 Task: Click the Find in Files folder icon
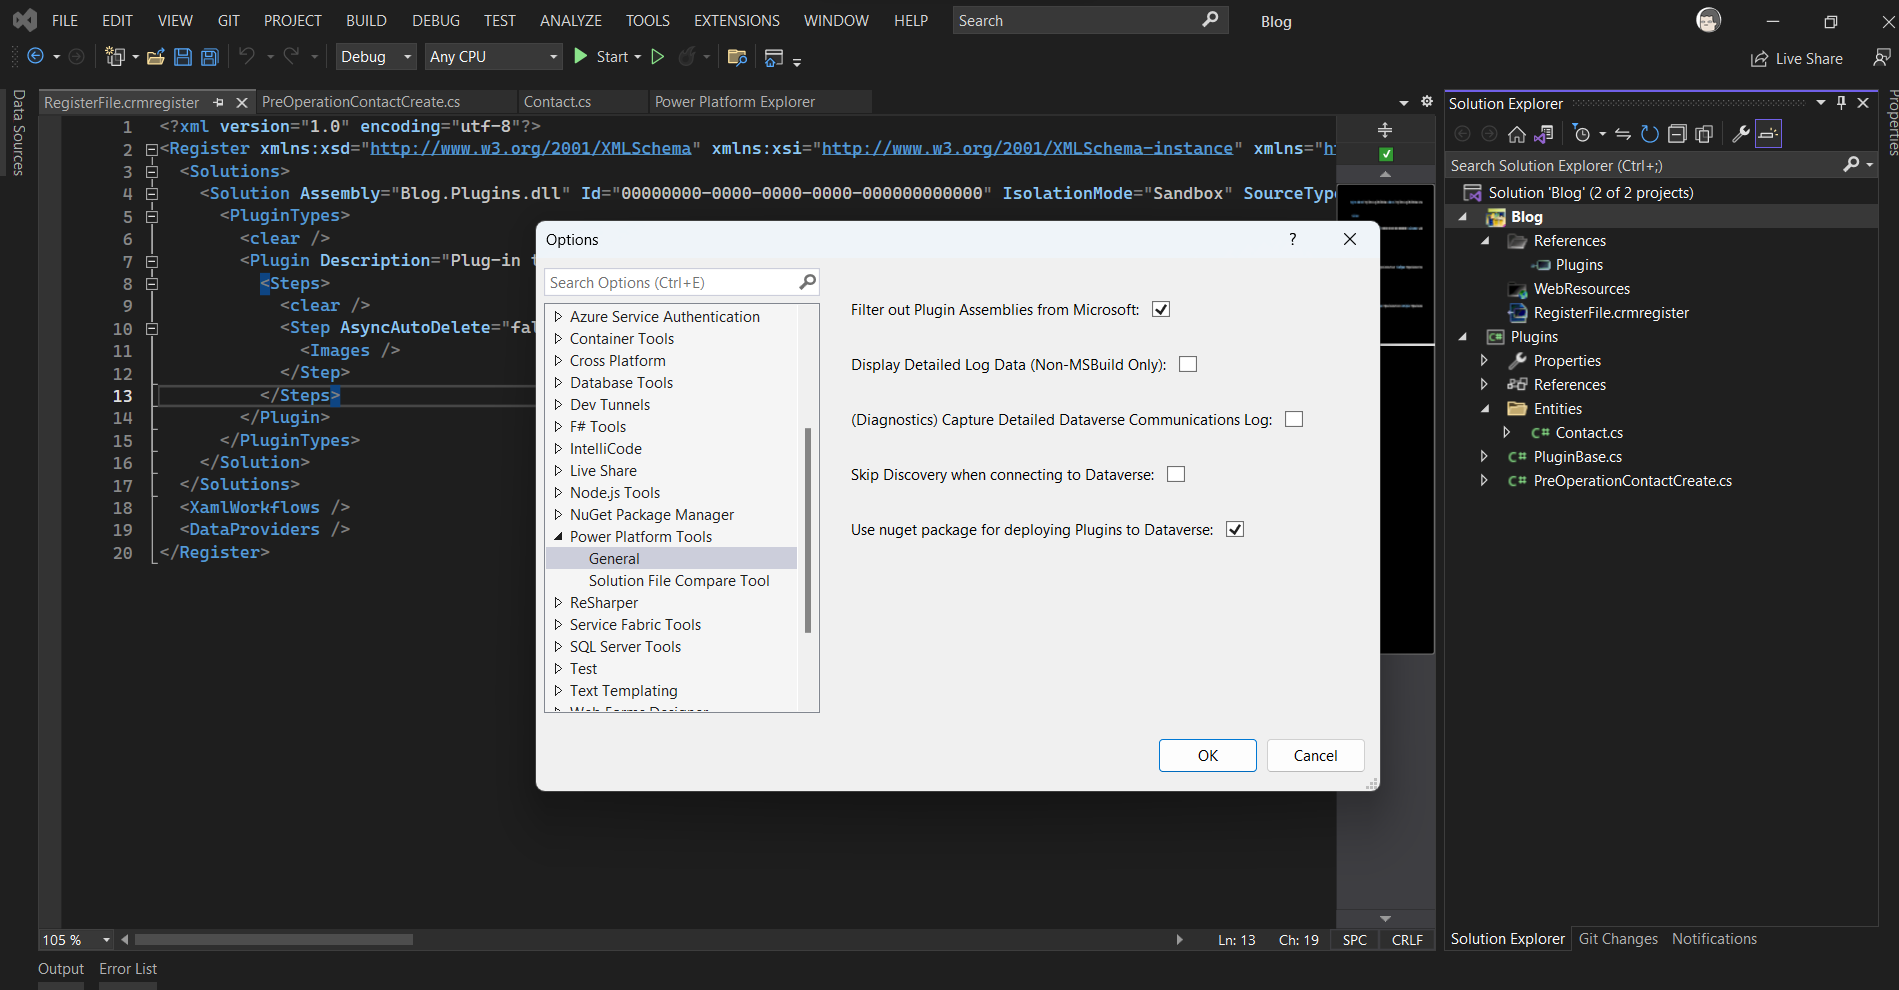tap(737, 57)
